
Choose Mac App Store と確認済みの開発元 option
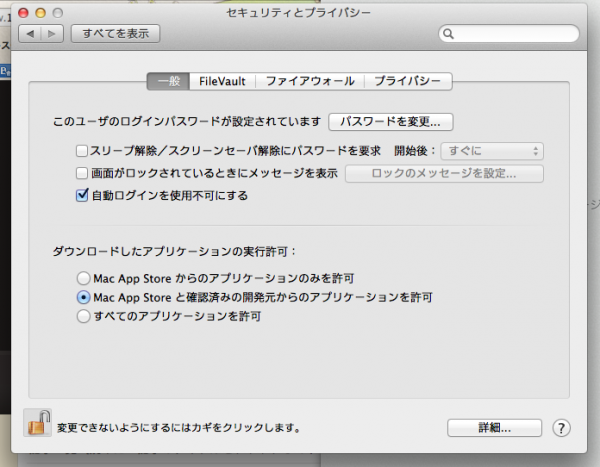tap(83, 297)
